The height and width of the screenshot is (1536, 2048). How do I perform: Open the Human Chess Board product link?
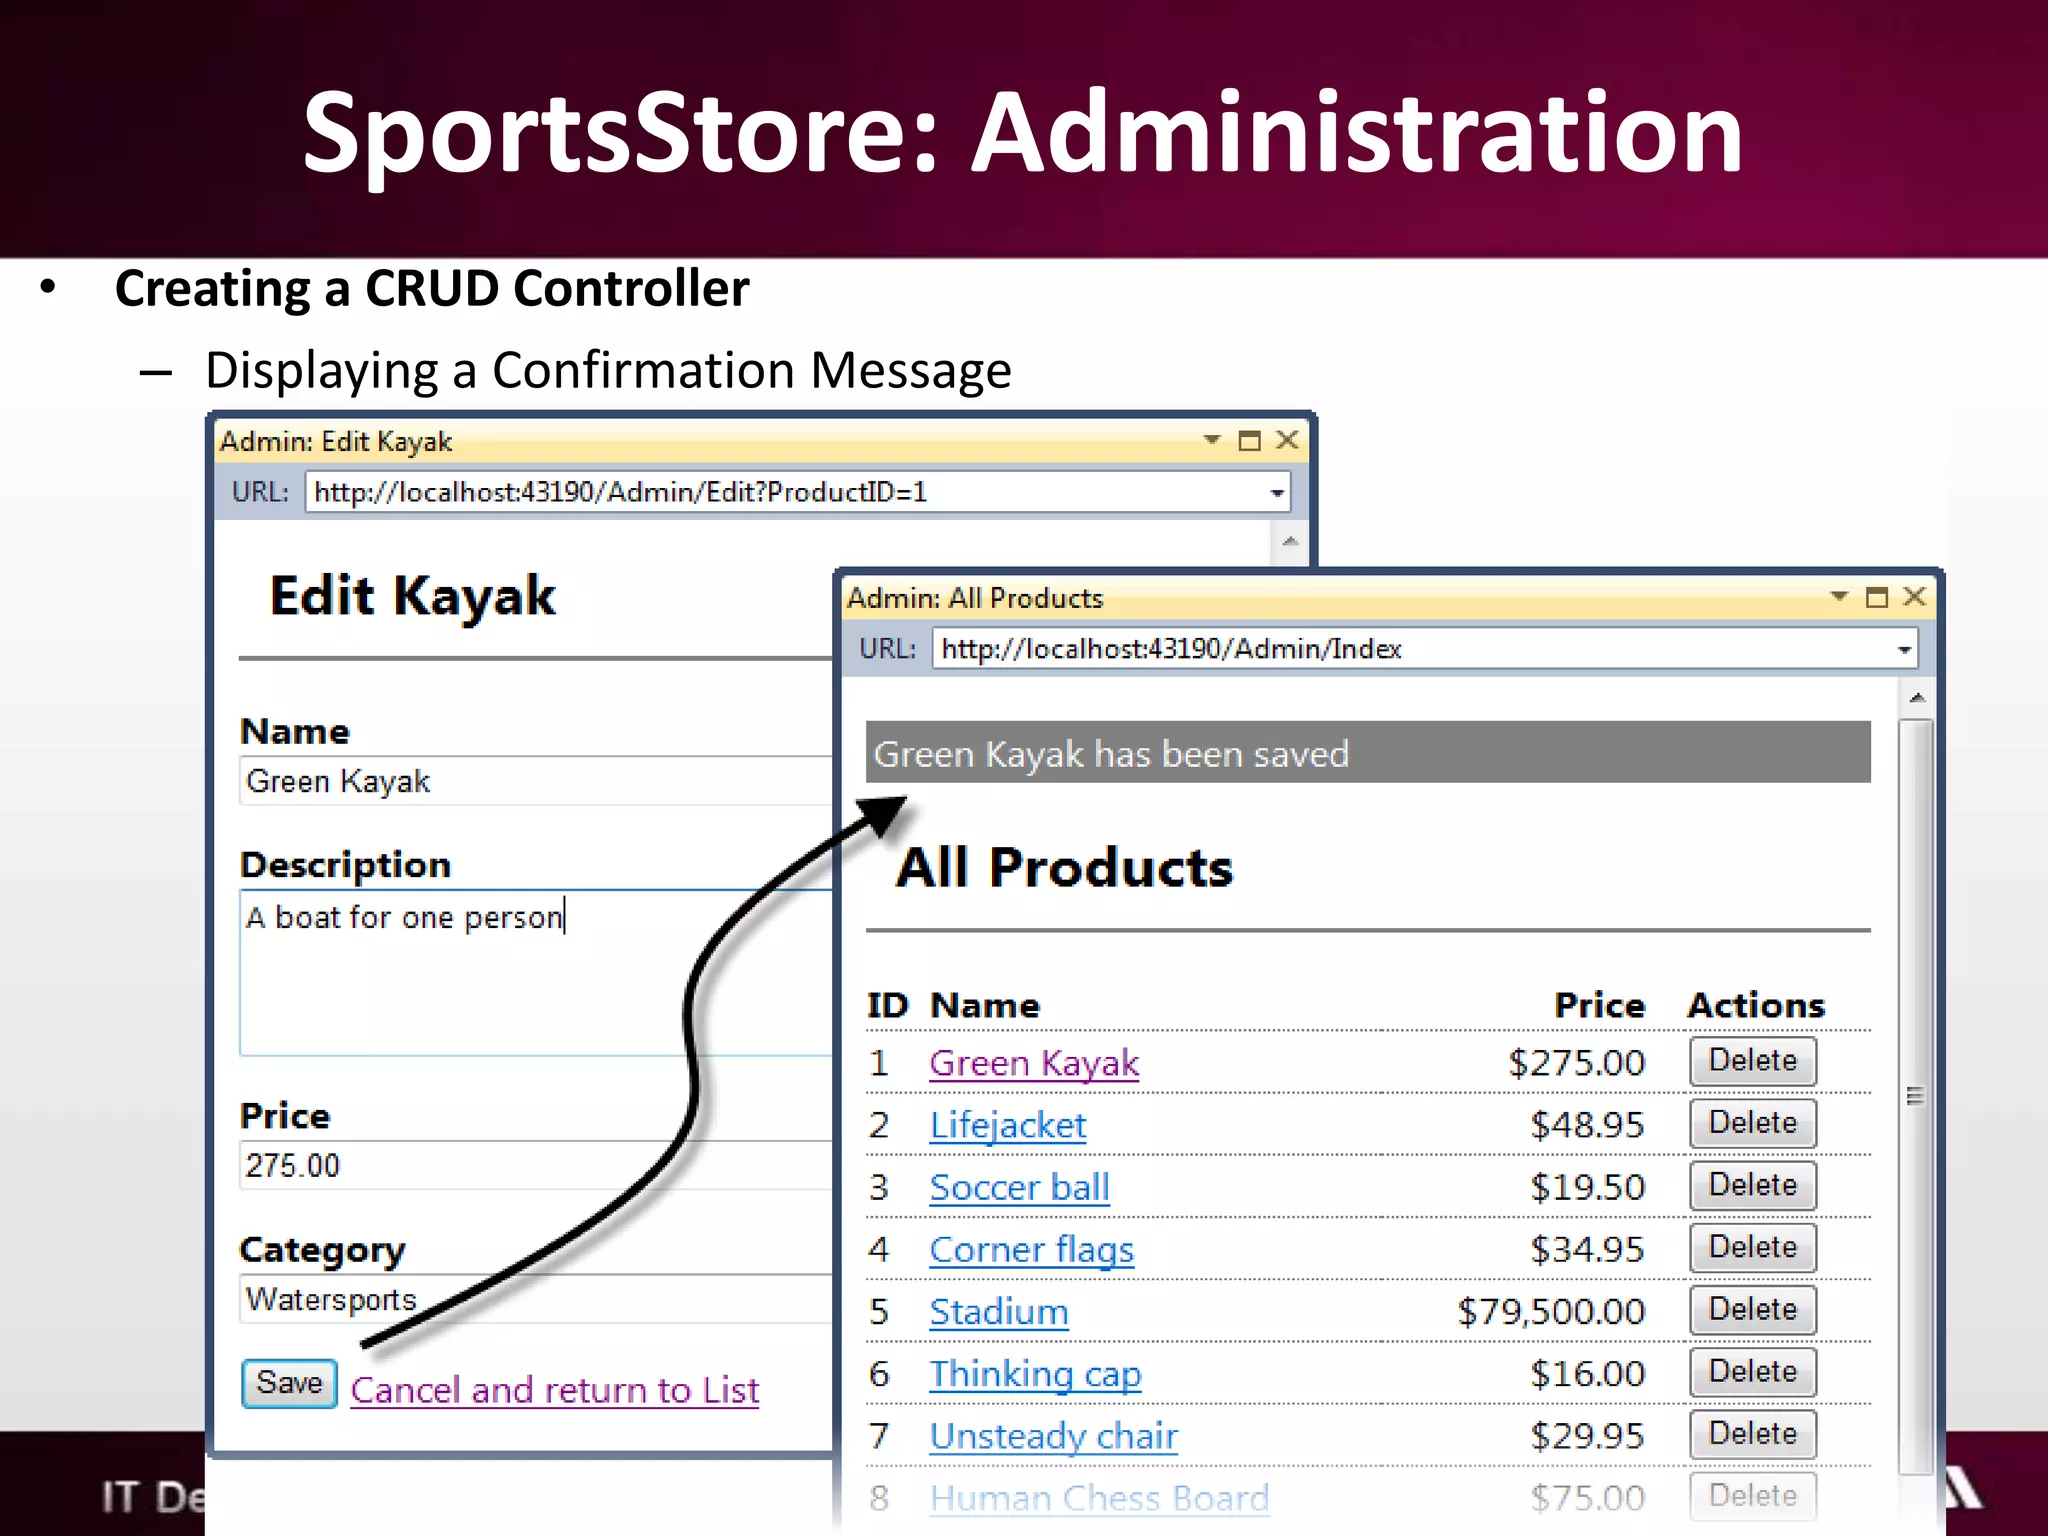1099,1497
